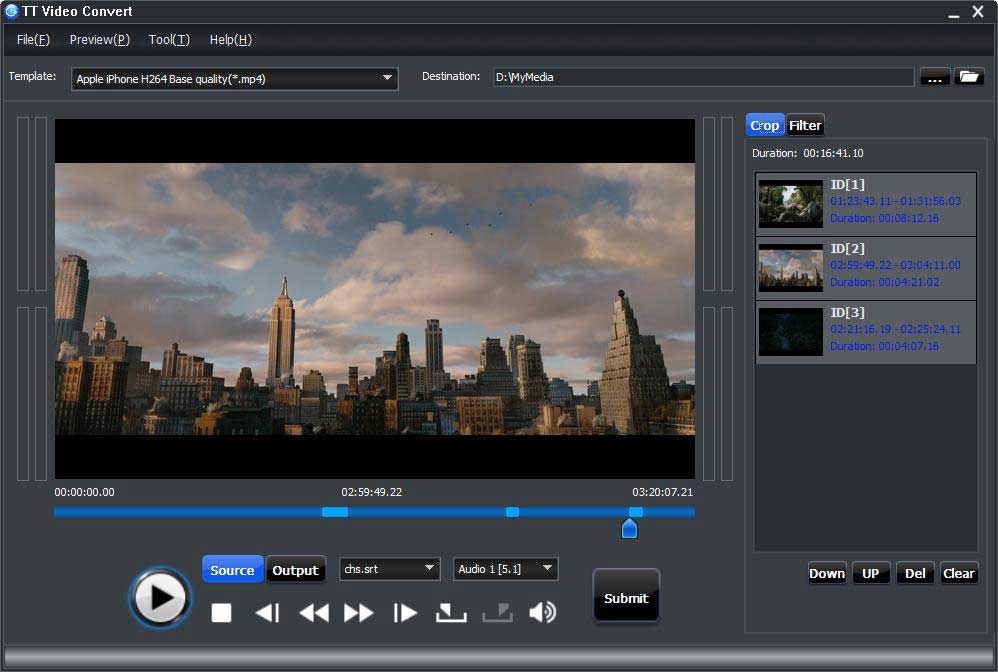The image size is (998, 672).
Task: Switch preview to Source mode
Action: (x=232, y=570)
